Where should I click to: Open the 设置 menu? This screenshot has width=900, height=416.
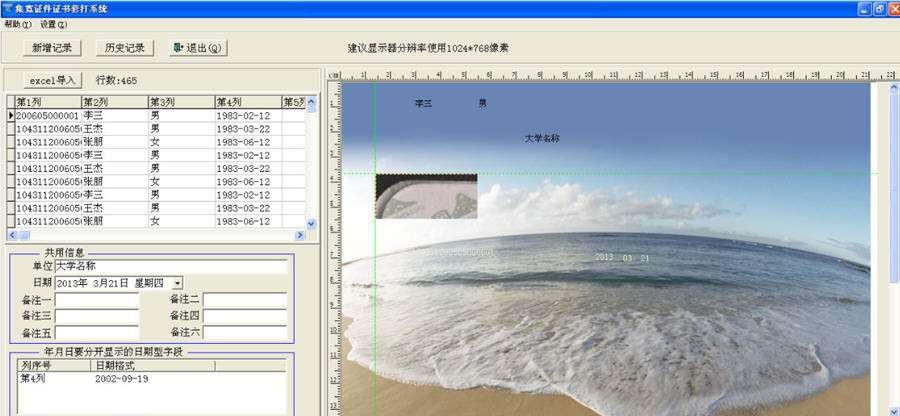click(x=54, y=23)
